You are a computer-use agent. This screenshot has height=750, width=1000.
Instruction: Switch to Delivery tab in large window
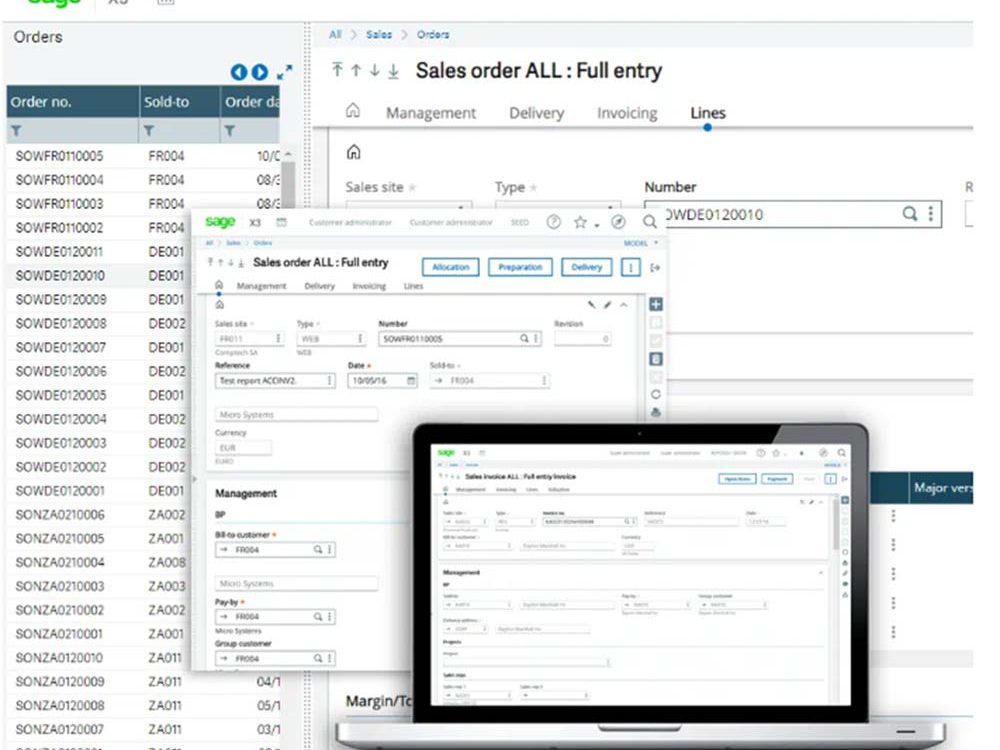pos(536,113)
